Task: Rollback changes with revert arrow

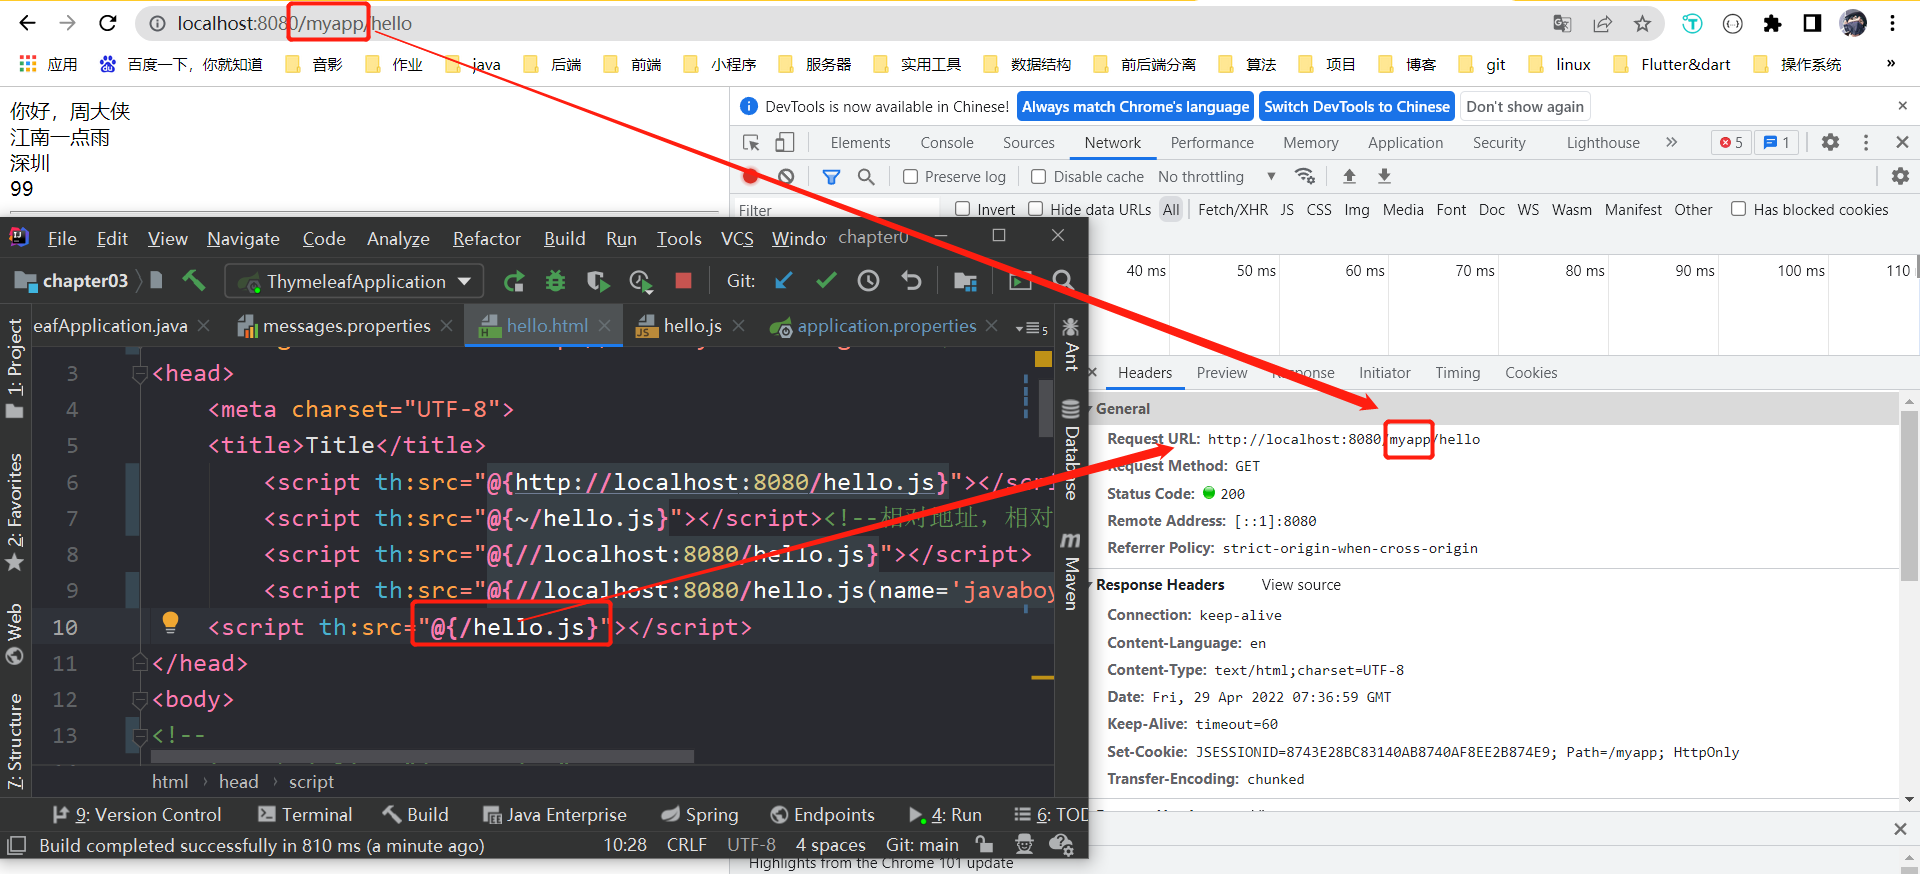Action: (x=911, y=281)
